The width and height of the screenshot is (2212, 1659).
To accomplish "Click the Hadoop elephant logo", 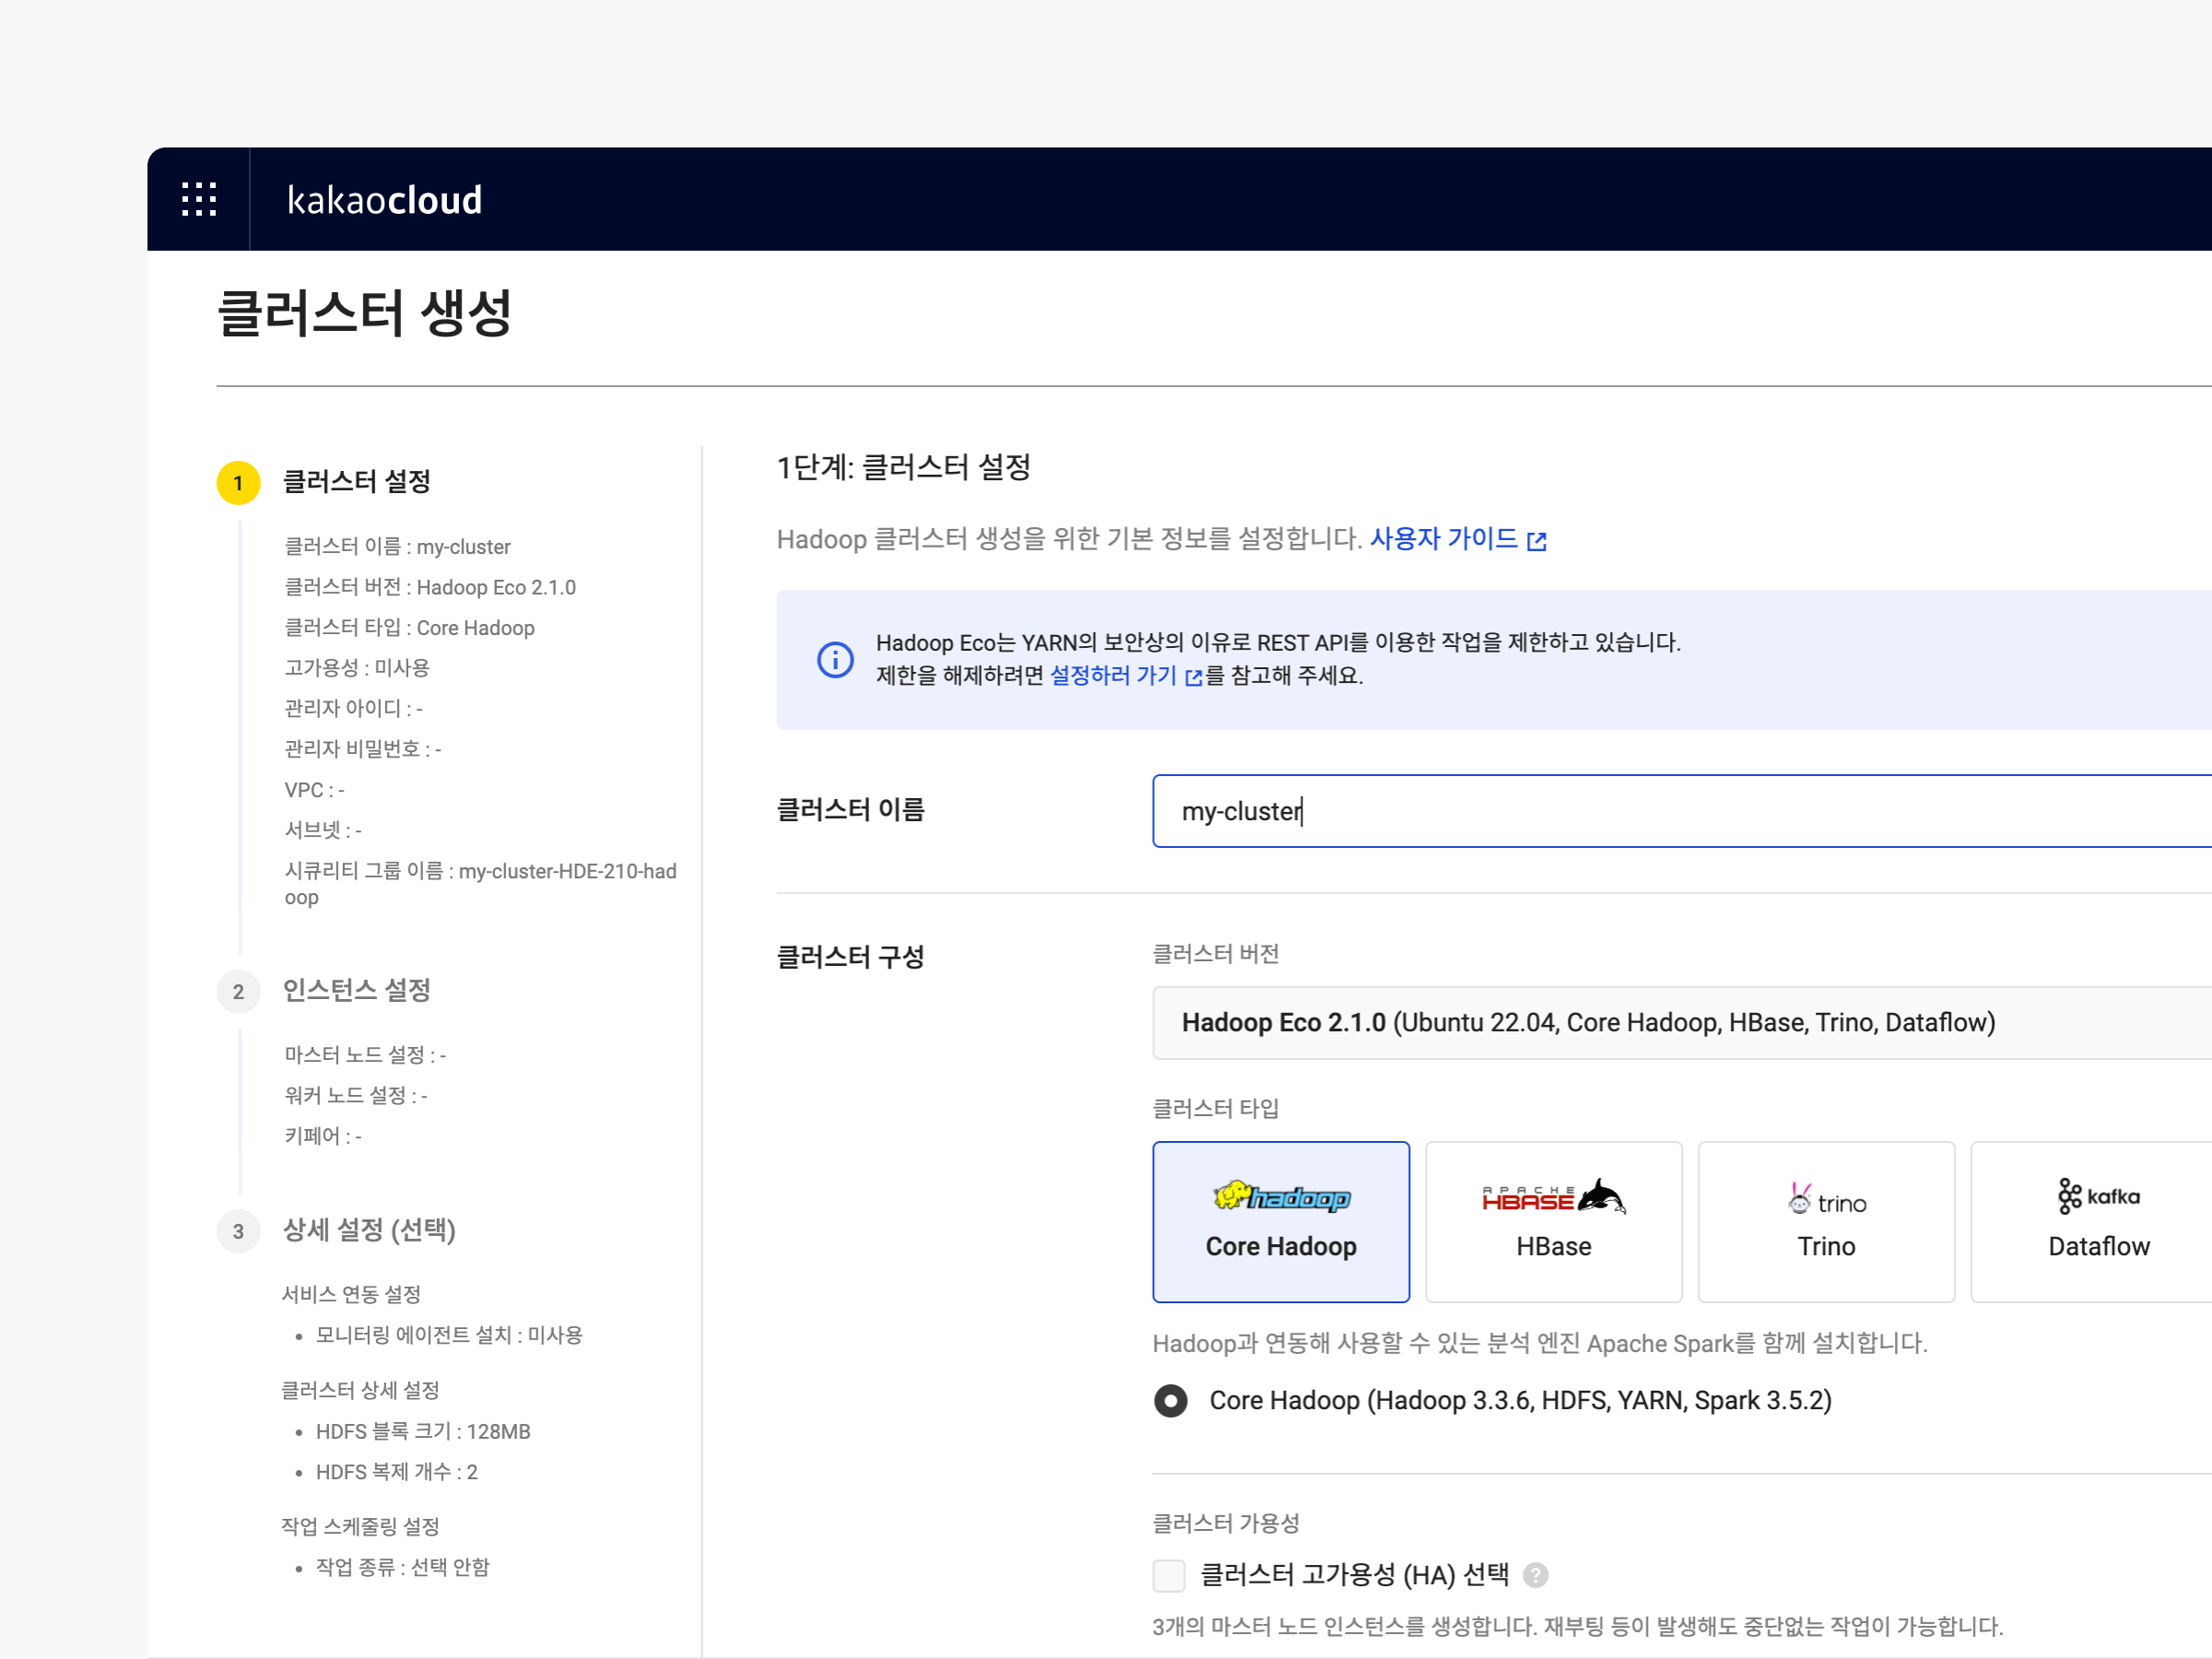I will 1281,1196.
